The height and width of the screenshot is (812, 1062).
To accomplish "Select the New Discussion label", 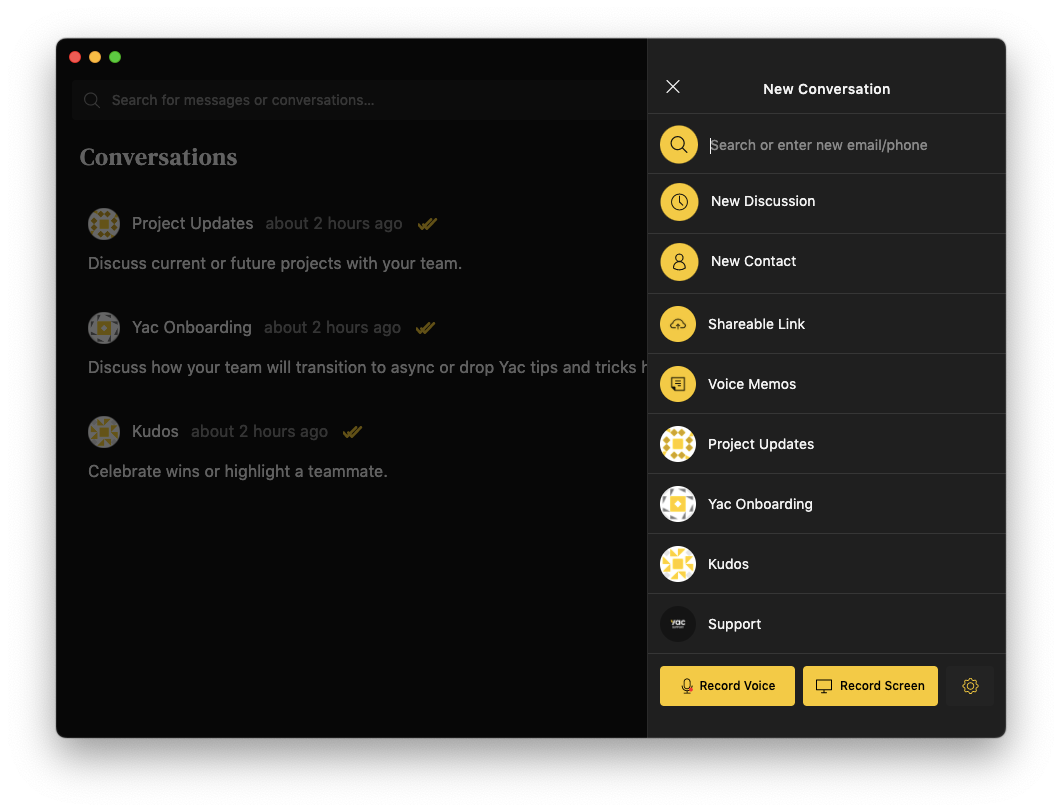I will click(763, 201).
